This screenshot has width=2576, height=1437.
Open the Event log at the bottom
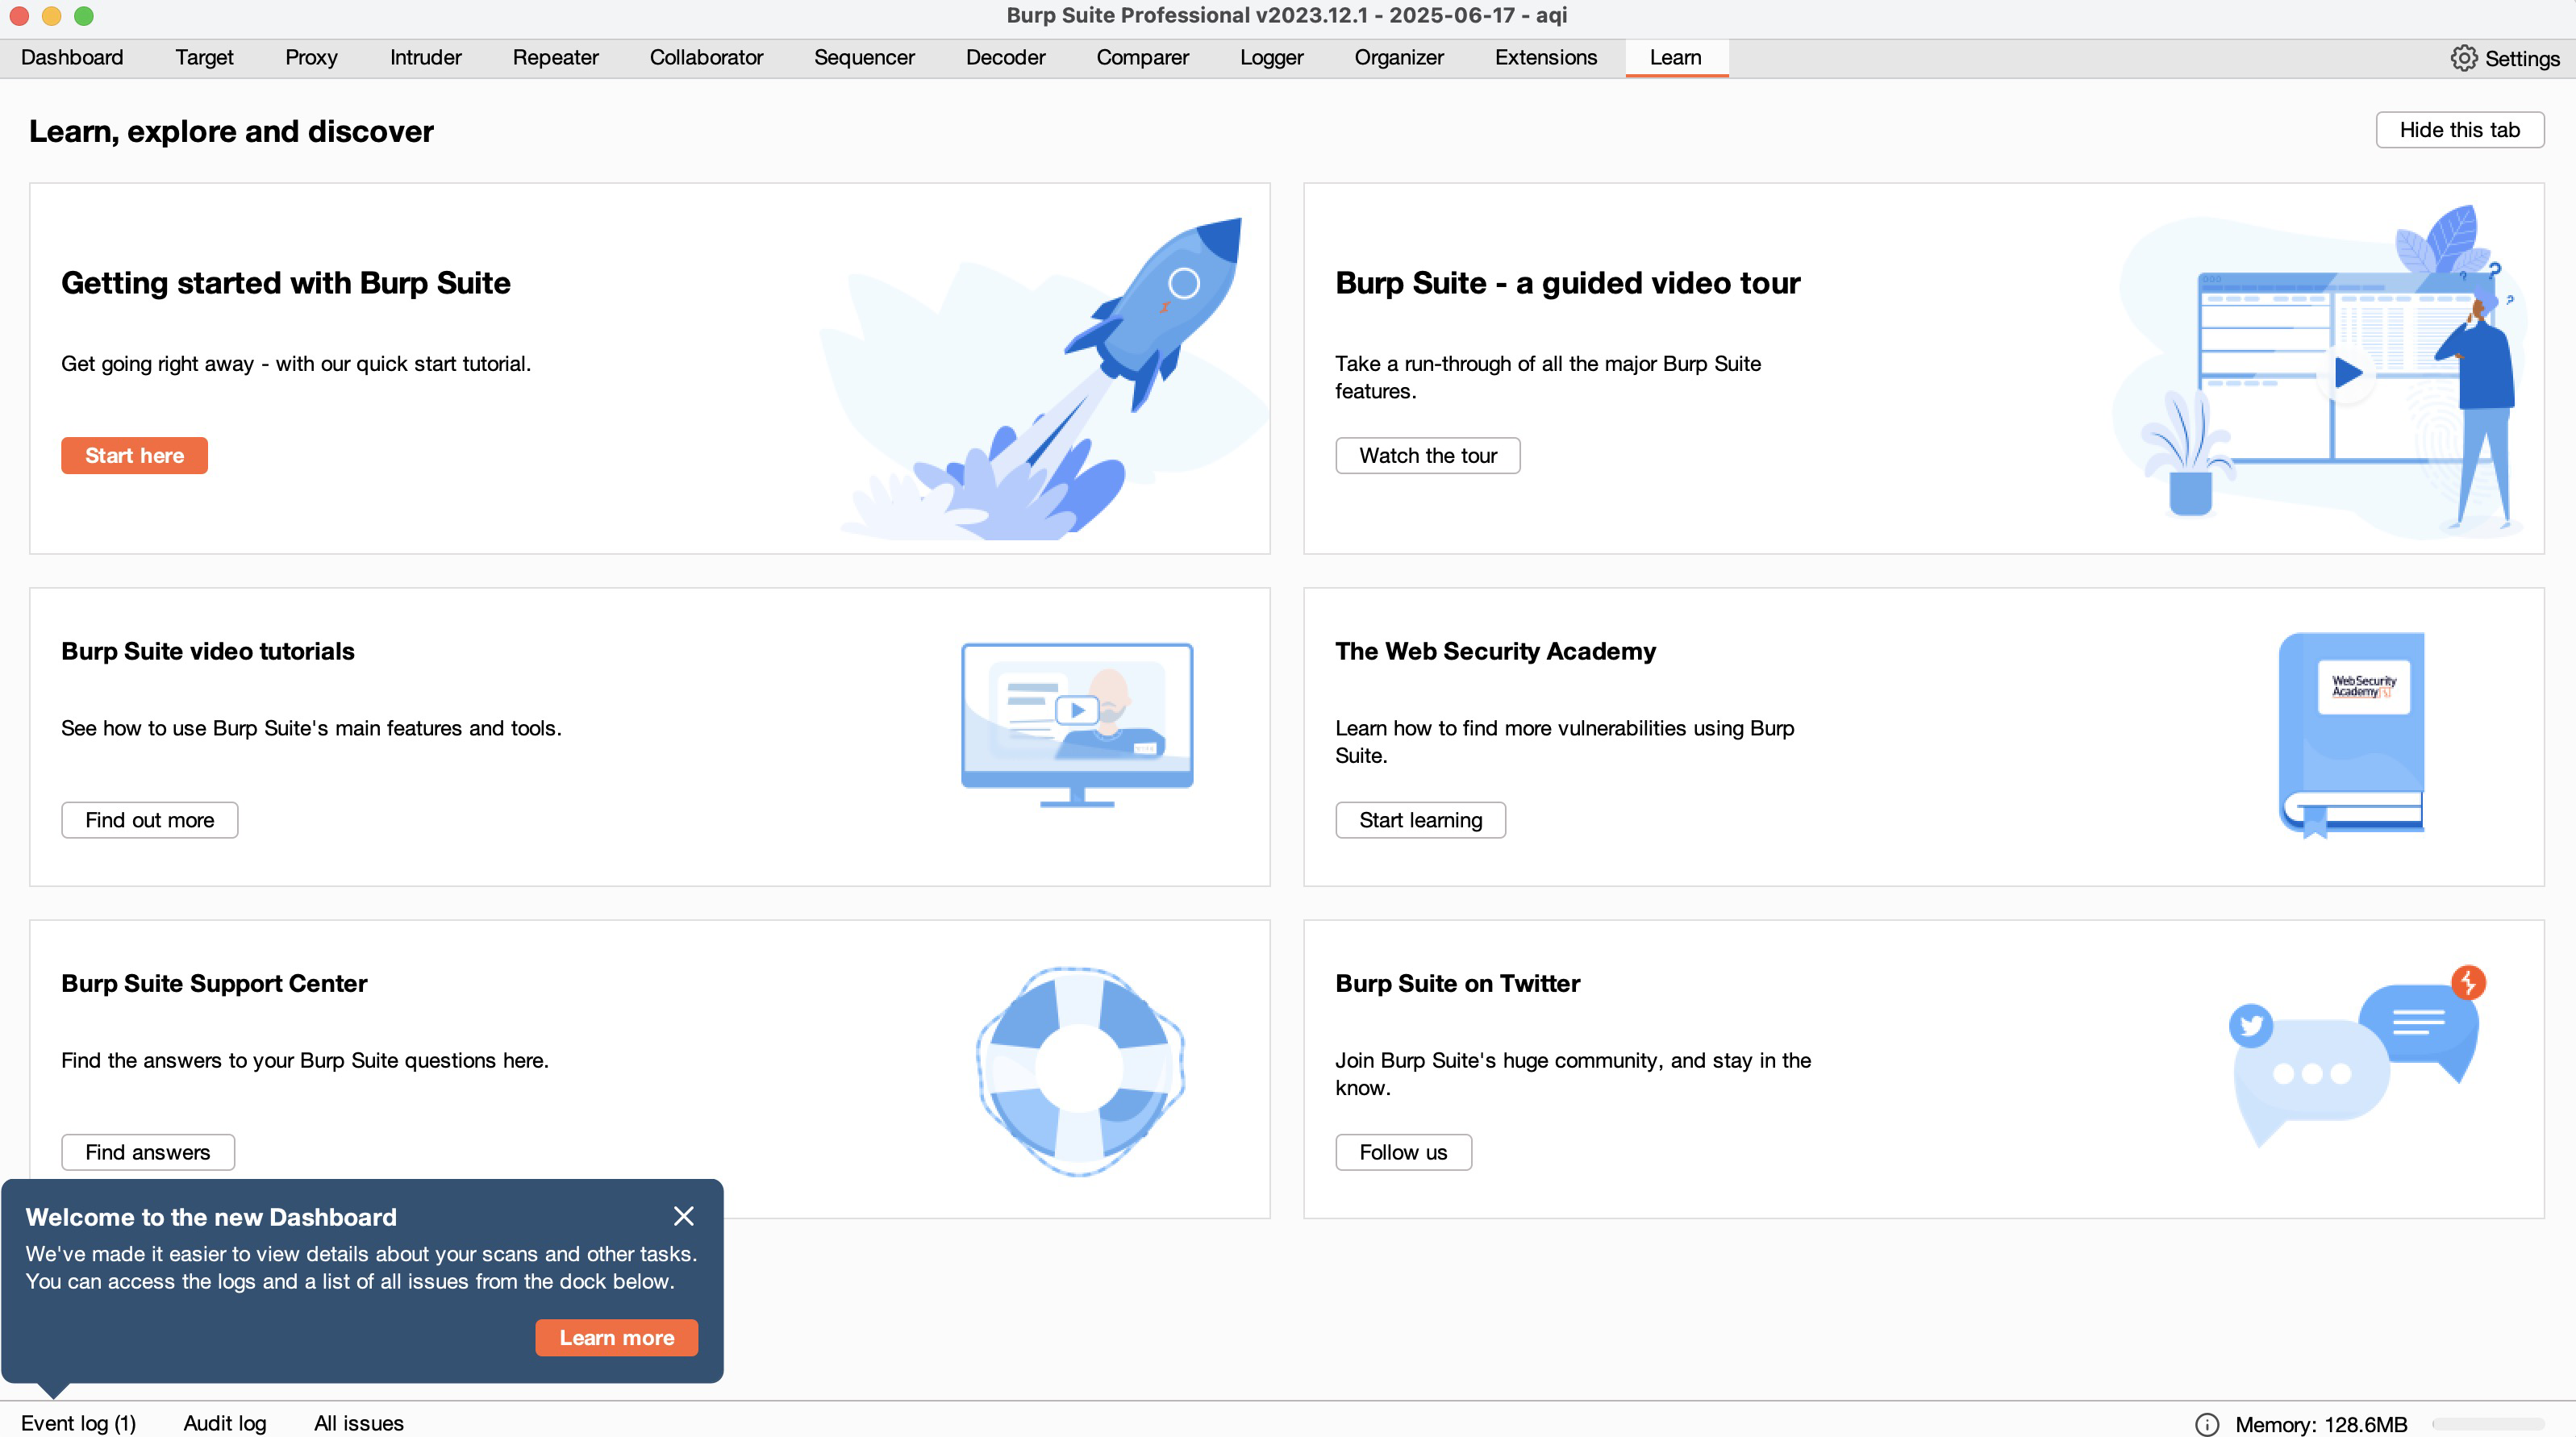[x=78, y=1423]
